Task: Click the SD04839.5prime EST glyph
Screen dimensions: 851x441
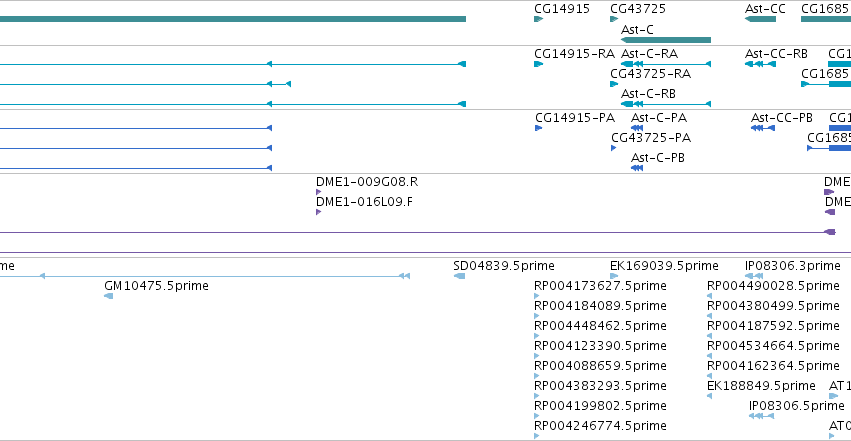Action: (x=459, y=276)
